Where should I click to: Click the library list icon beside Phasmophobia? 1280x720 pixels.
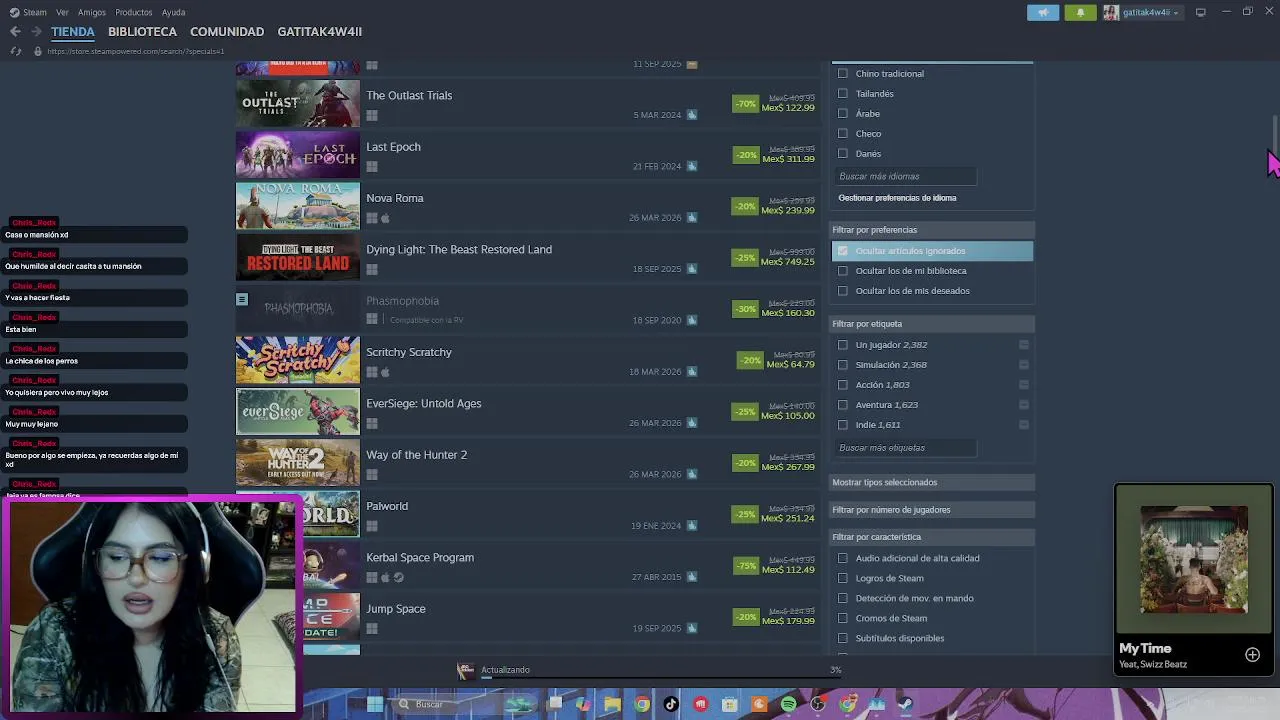pyautogui.click(x=241, y=299)
